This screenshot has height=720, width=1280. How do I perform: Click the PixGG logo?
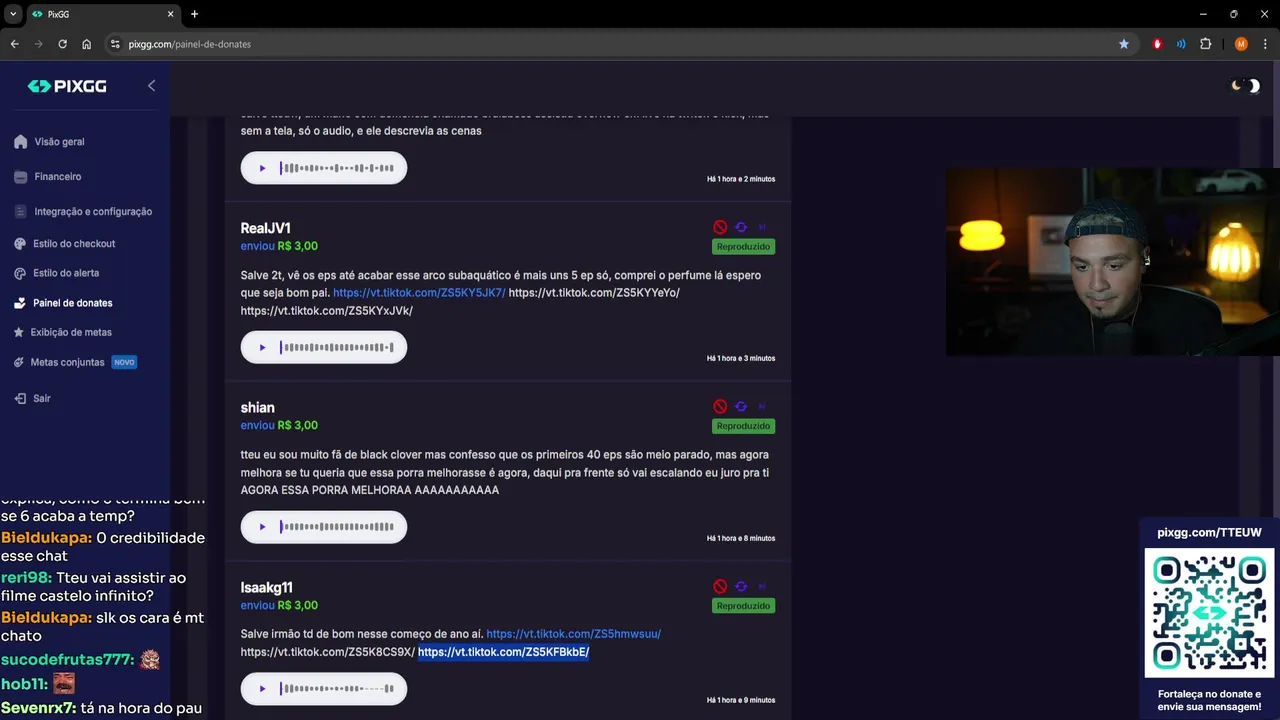coord(66,86)
